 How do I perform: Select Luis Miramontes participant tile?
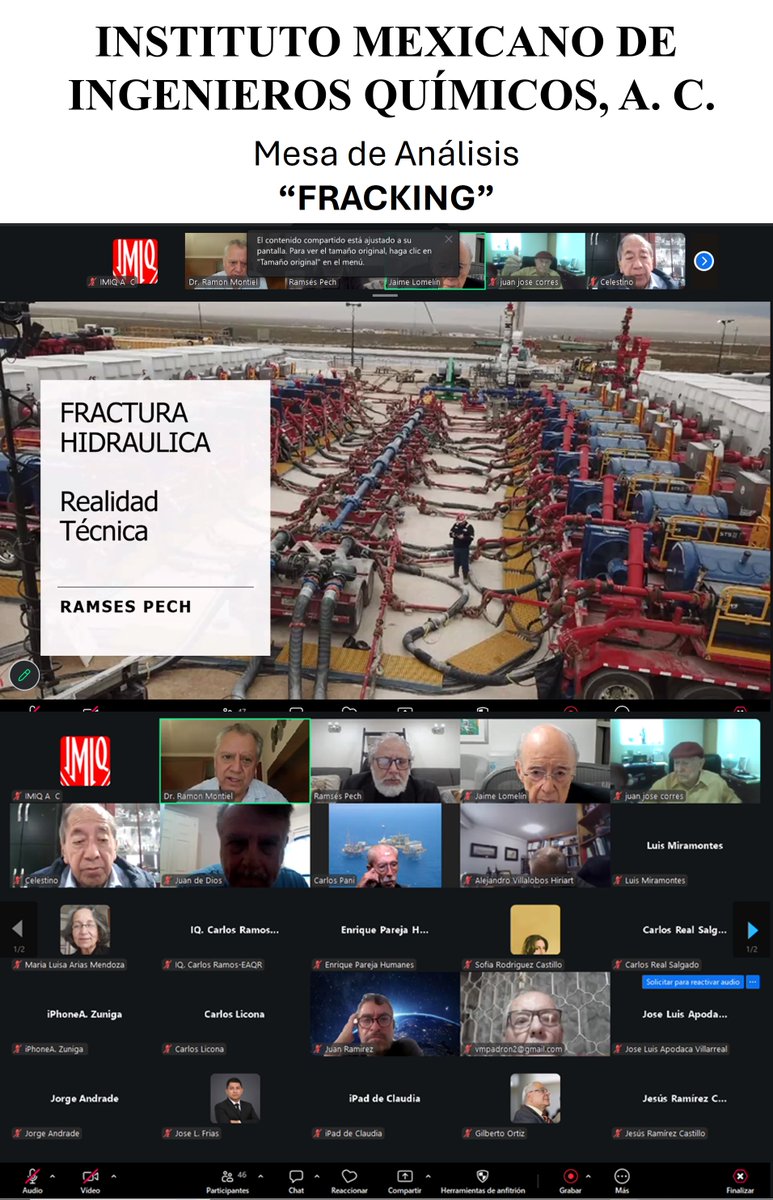[x=685, y=846]
